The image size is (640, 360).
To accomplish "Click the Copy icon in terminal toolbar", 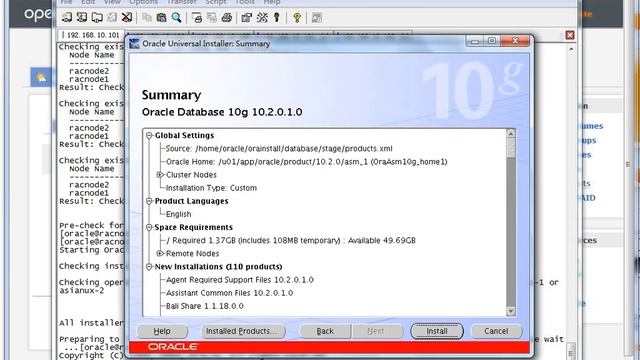I will 147,17.
